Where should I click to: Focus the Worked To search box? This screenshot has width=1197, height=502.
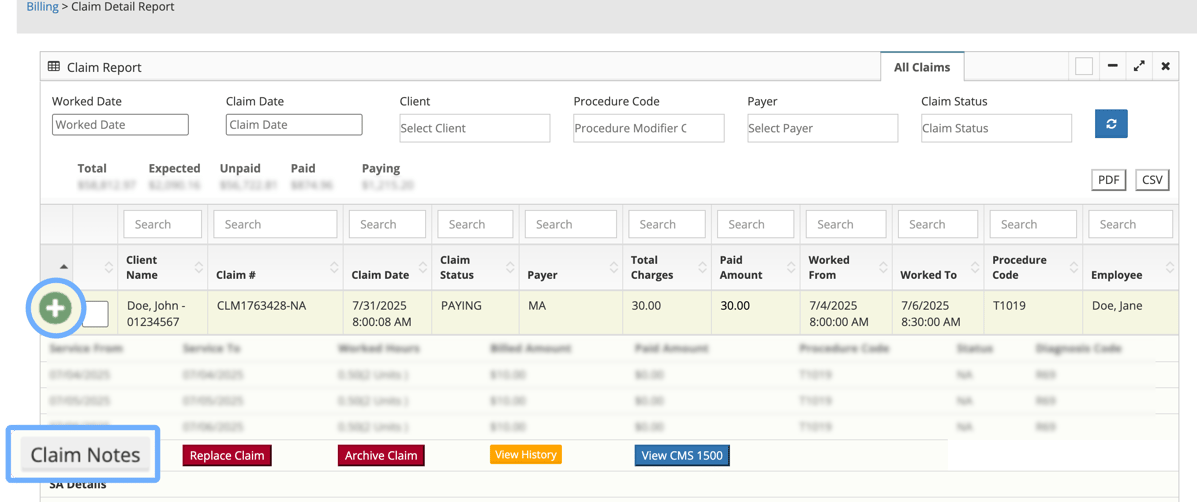point(938,224)
